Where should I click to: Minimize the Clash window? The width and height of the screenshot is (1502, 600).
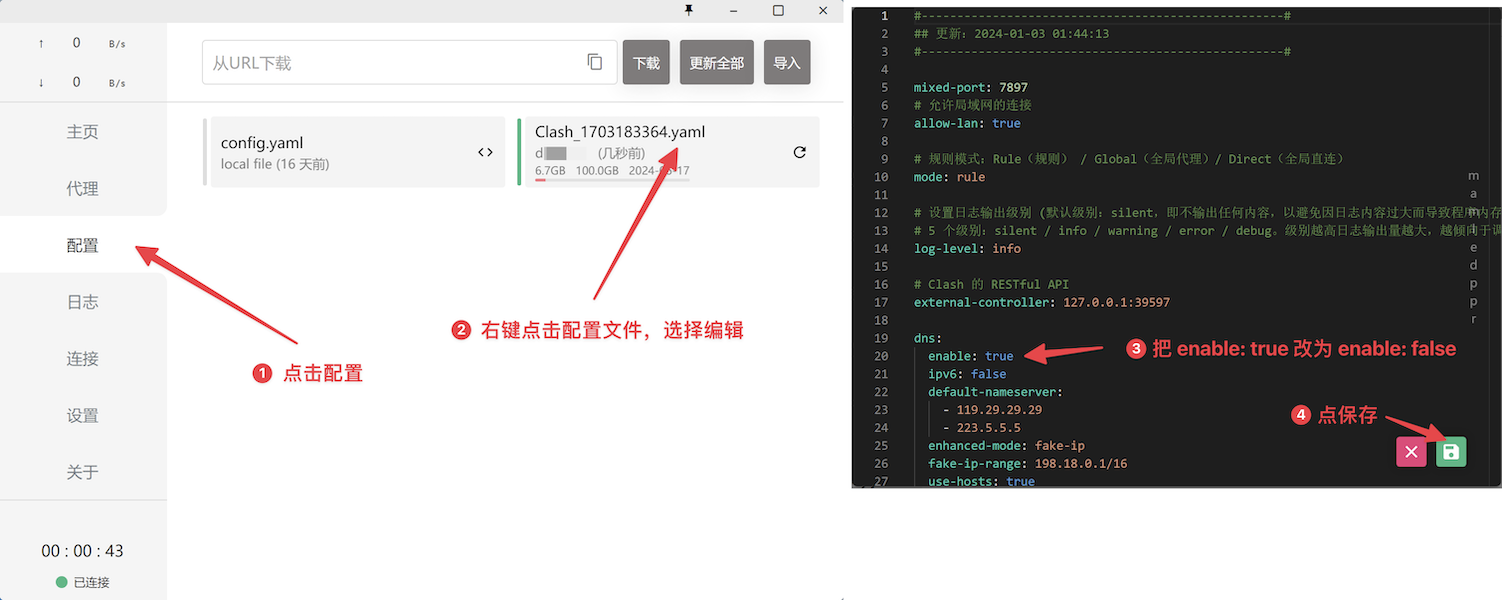point(733,10)
